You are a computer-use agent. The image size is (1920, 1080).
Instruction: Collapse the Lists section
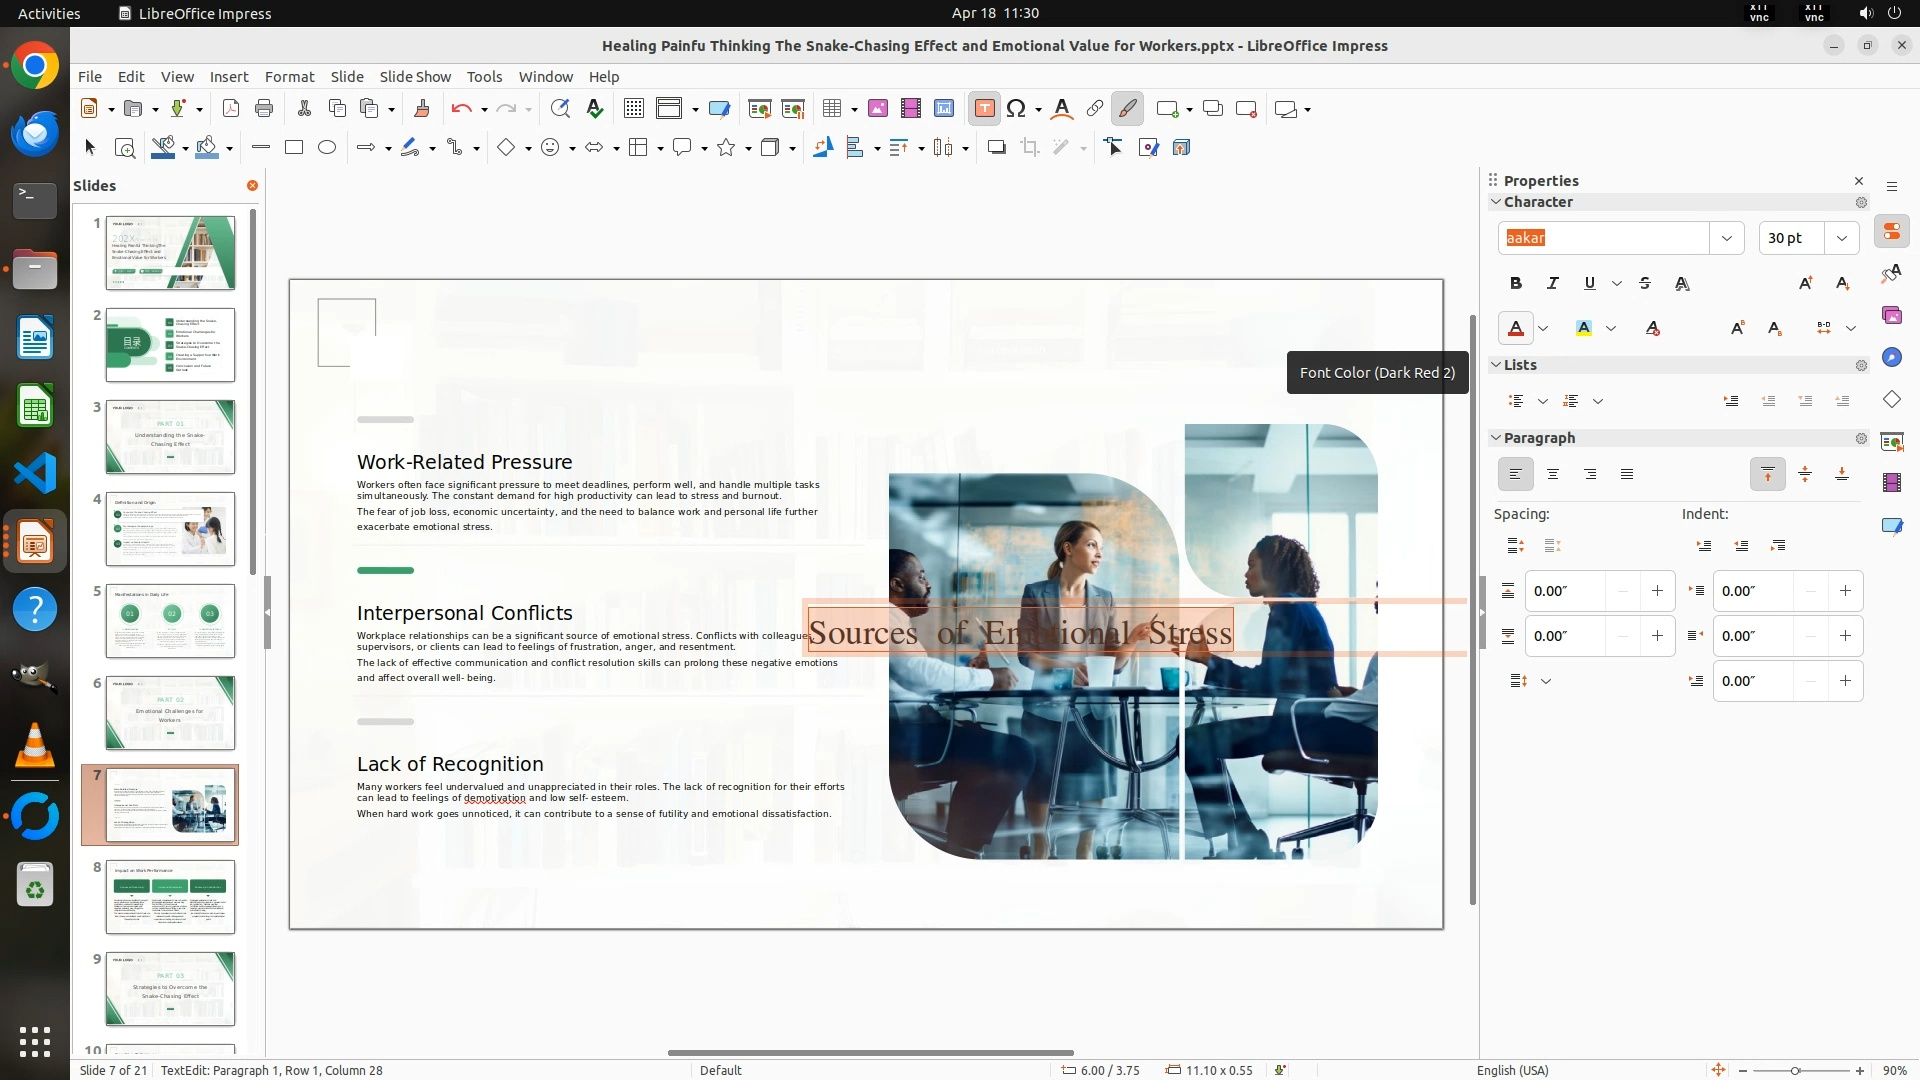click(x=1496, y=365)
